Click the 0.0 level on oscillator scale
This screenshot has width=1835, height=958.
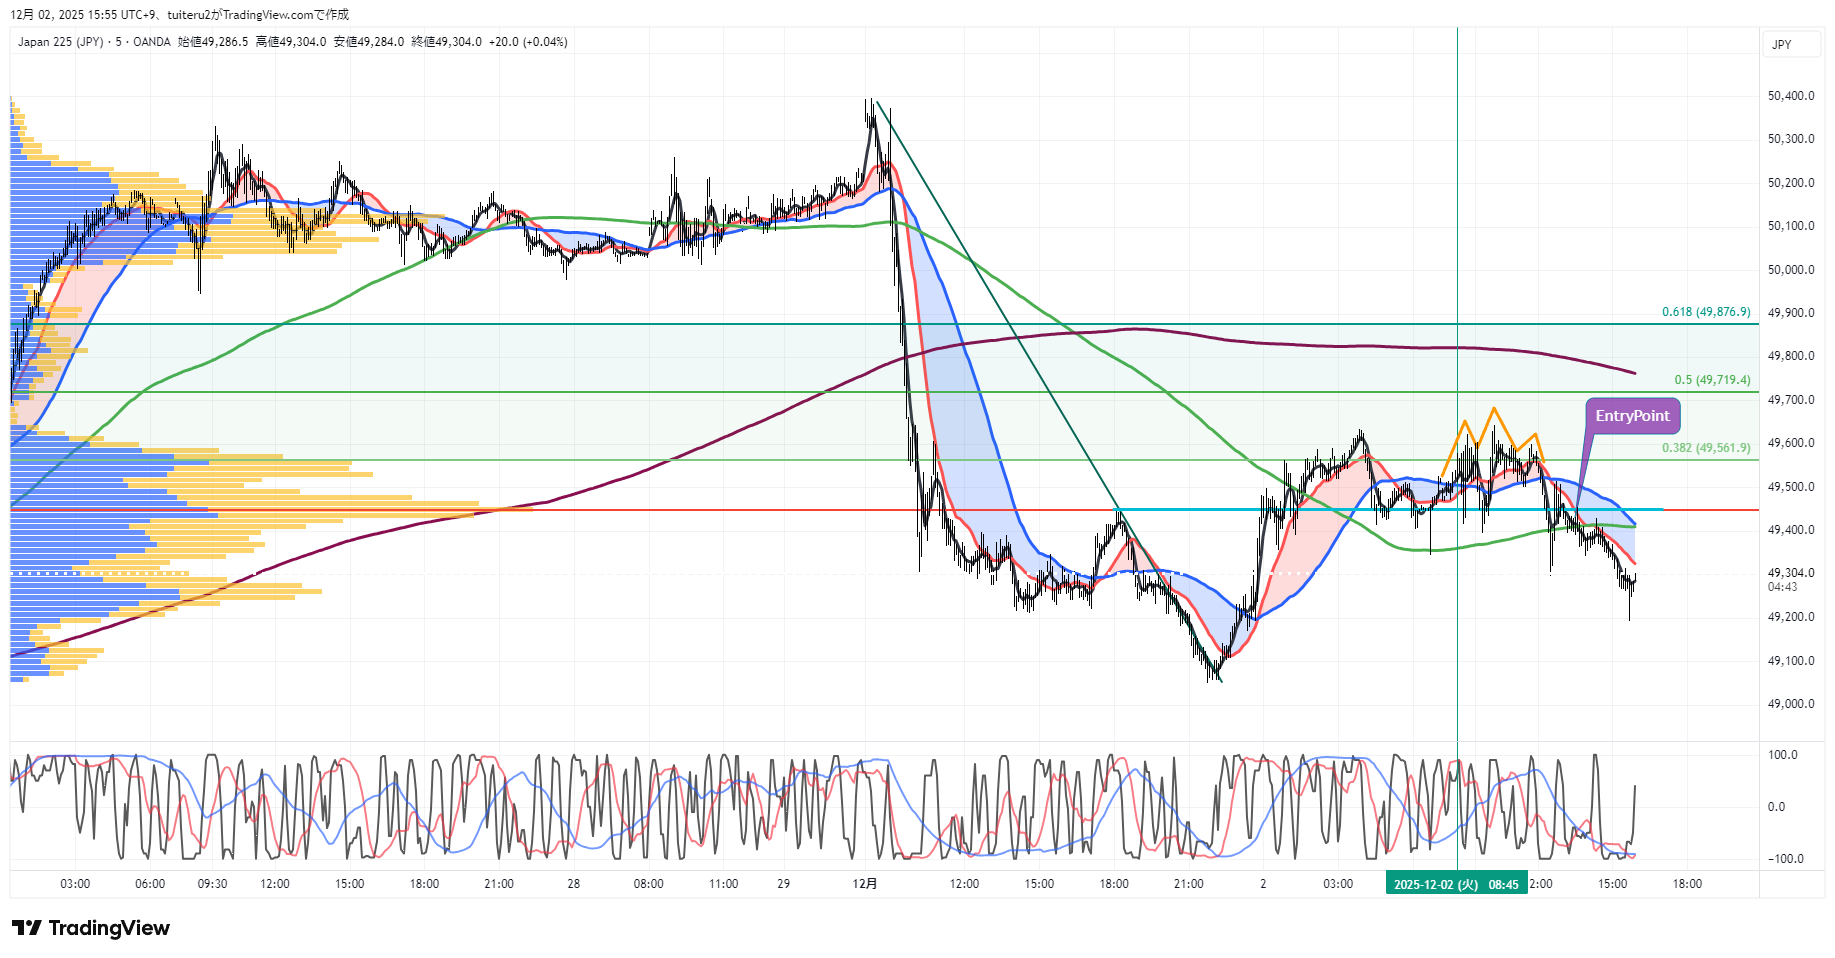click(1776, 807)
